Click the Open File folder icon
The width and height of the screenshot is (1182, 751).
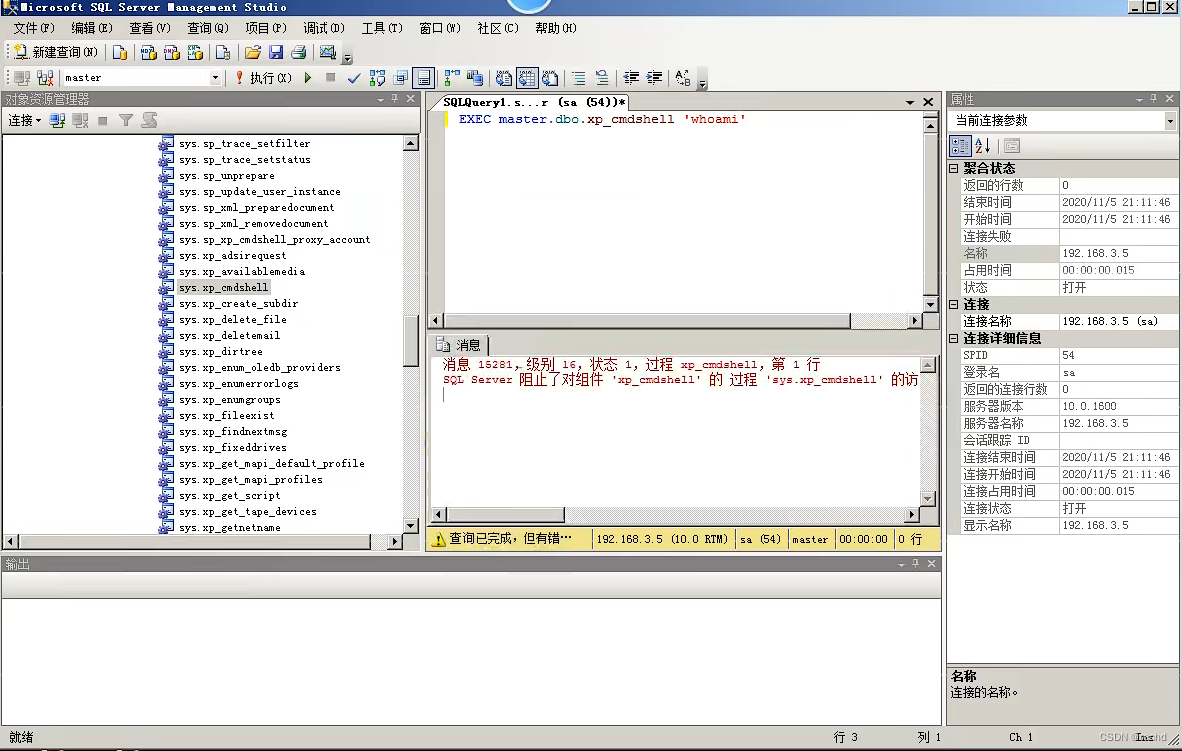253,52
